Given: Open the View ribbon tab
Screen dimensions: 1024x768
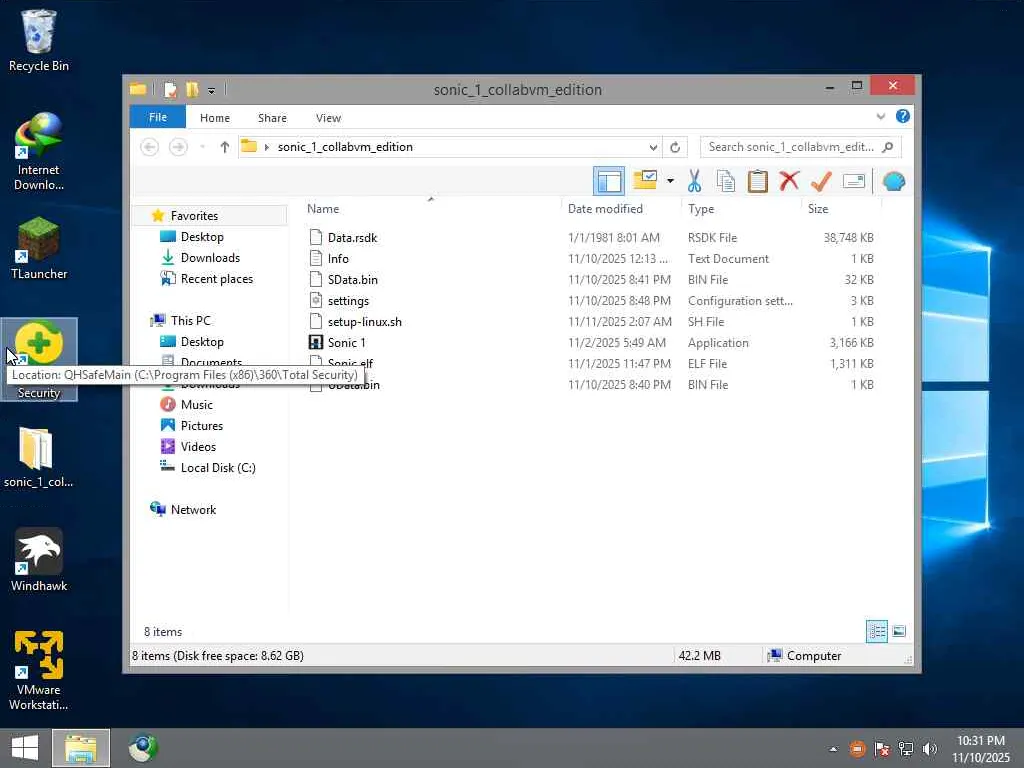Looking at the screenshot, I should pos(328,118).
